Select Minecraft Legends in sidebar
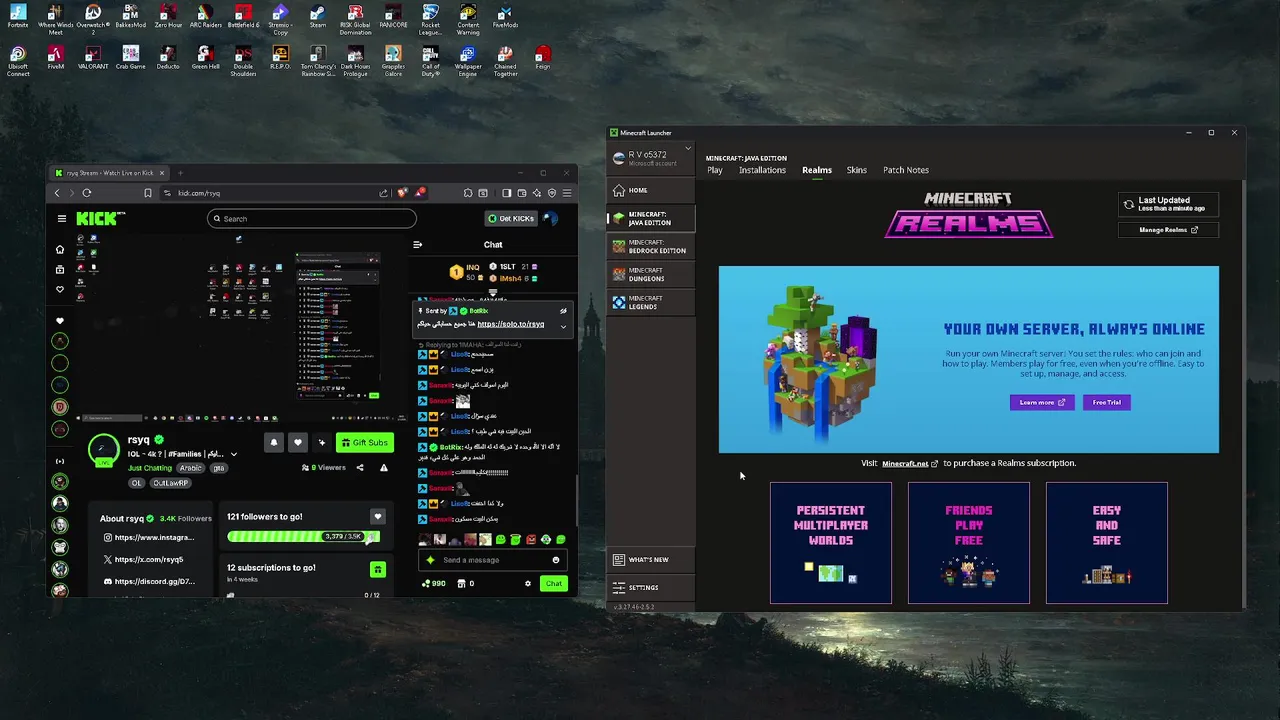1280x720 pixels. tap(650, 302)
